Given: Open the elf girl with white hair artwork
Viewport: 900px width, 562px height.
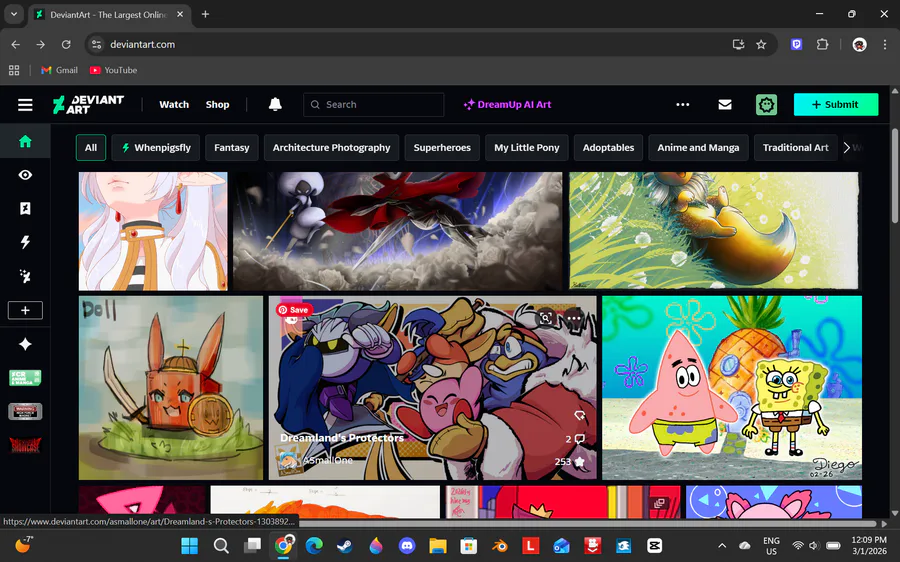Looking at the screenshot, I should coord(153,231).
